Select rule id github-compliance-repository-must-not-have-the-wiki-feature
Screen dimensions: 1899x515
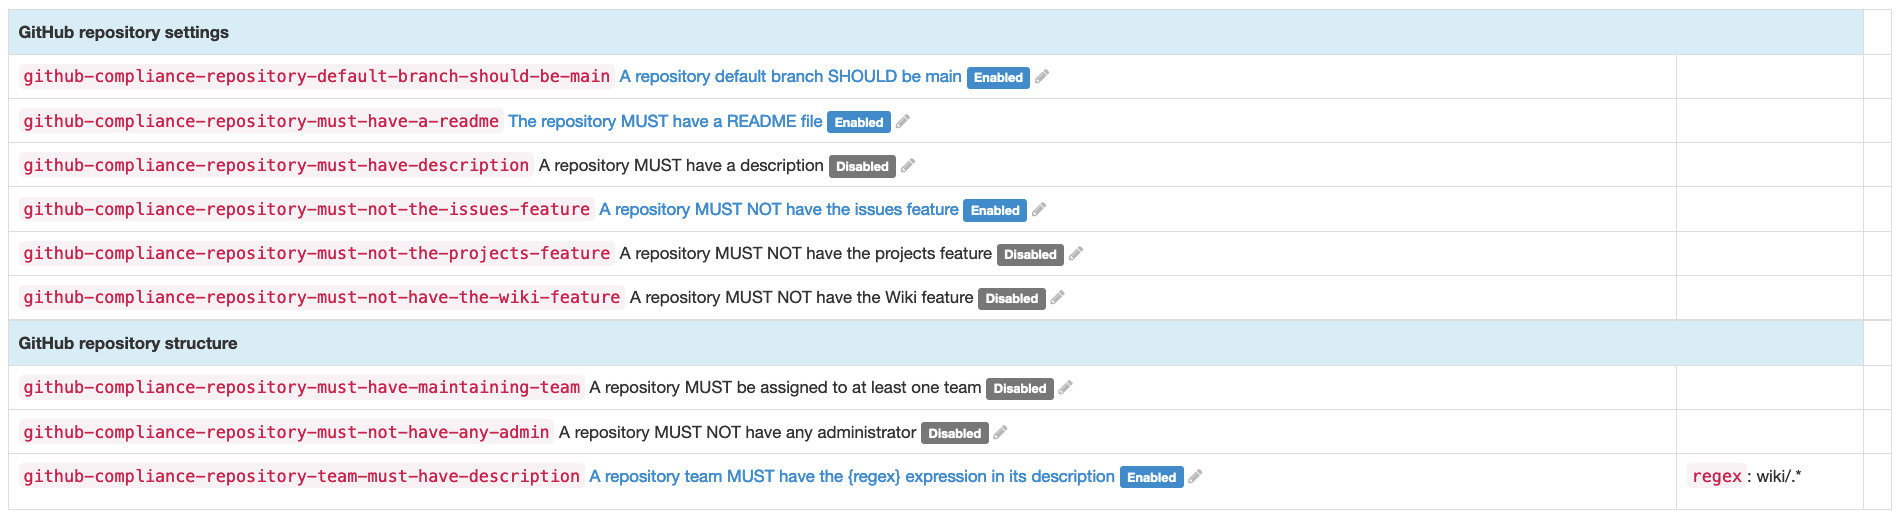[x=322, y=297]
